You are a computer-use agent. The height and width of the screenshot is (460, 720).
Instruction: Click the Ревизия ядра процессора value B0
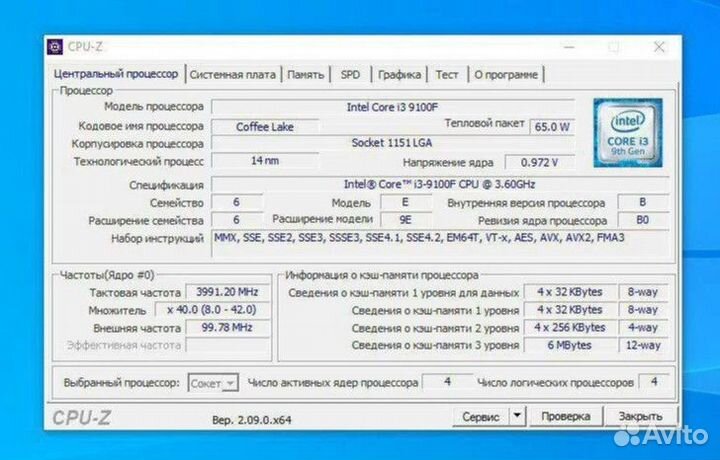[x=642, y=220]
